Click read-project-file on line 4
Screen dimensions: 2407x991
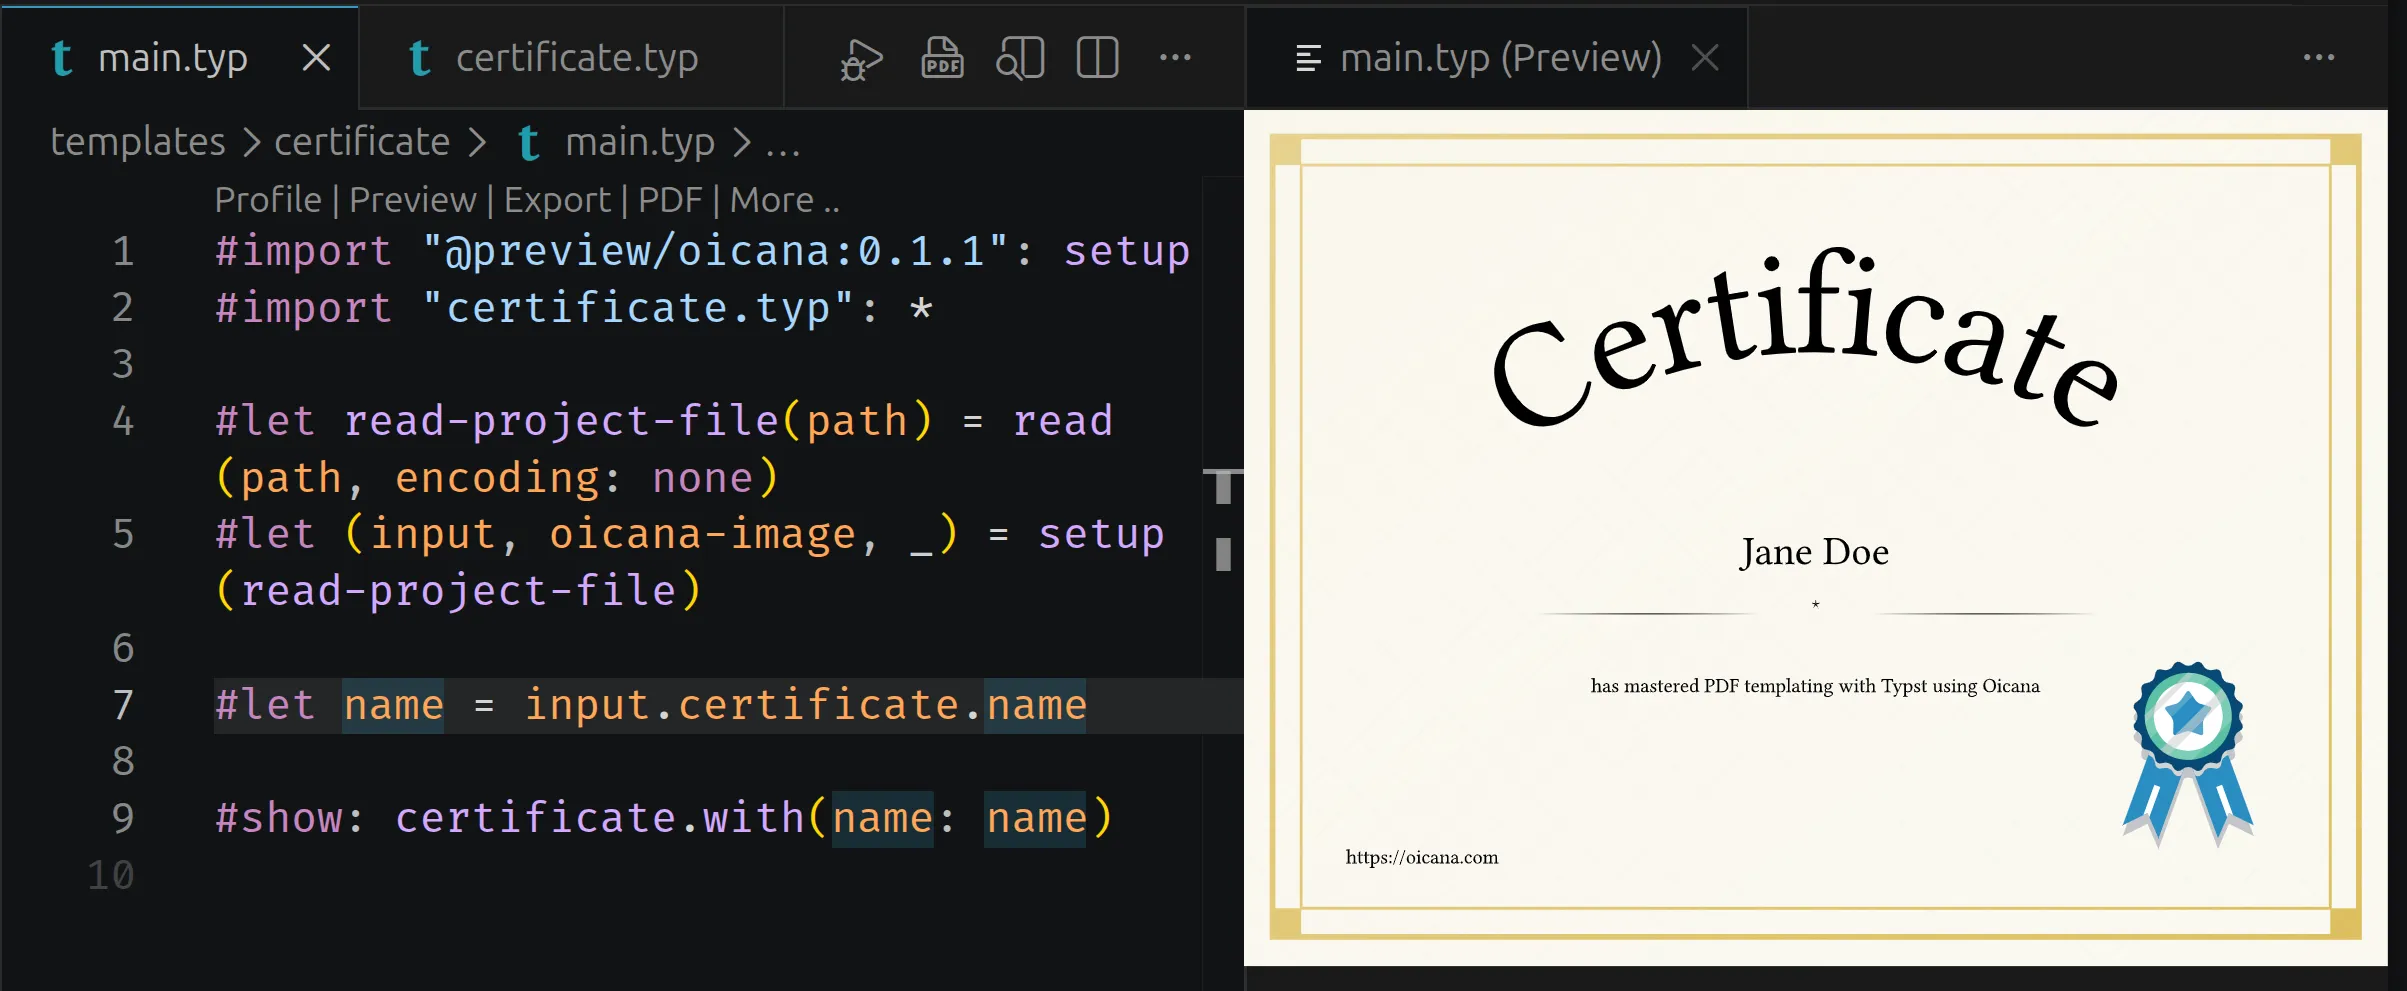(561, 421)
